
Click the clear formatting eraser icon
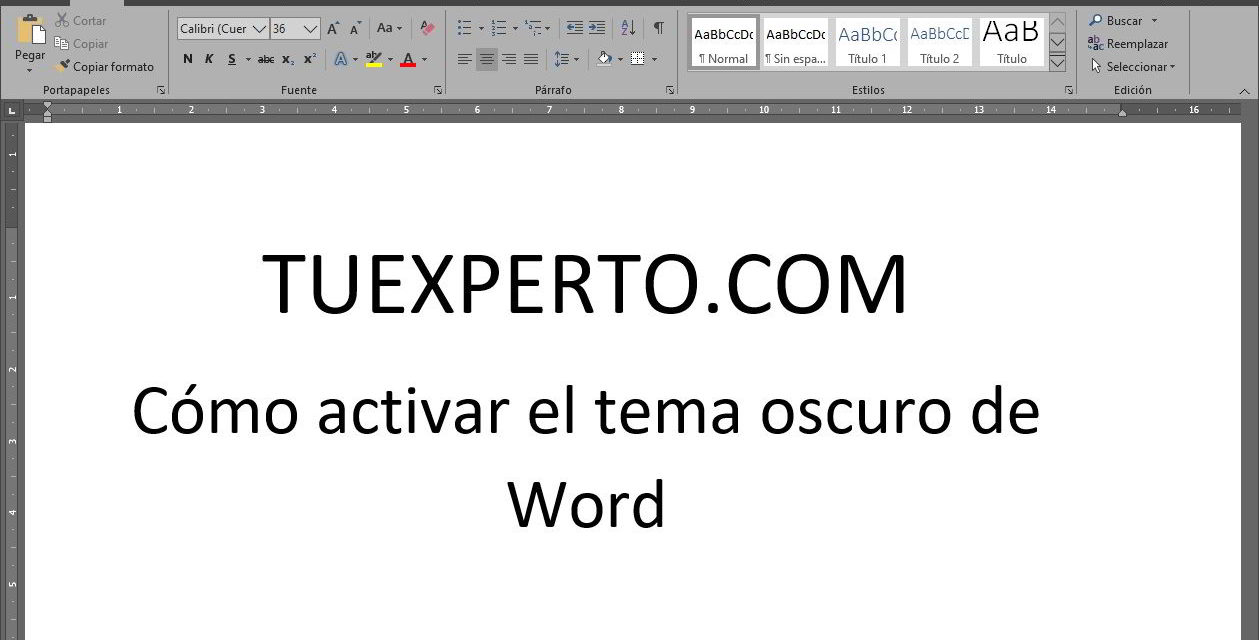pos(428,28)
